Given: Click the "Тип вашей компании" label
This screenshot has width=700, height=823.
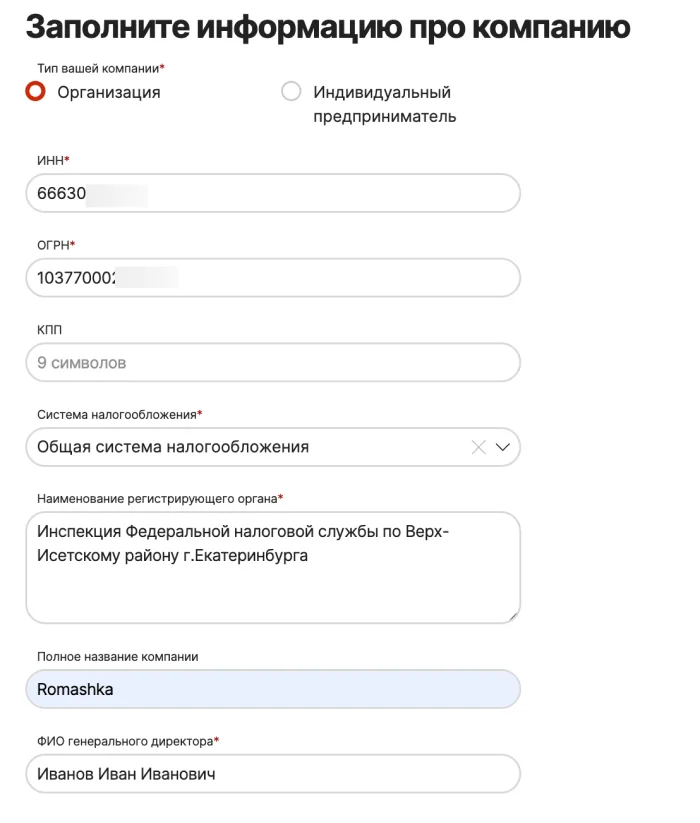Looking at the screenshot, I should click(99, 68).
